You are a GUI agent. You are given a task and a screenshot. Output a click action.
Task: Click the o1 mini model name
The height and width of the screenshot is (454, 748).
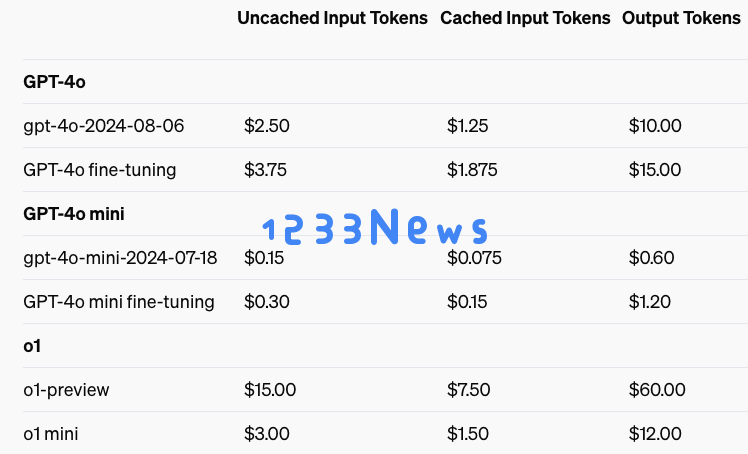(51, 434)
